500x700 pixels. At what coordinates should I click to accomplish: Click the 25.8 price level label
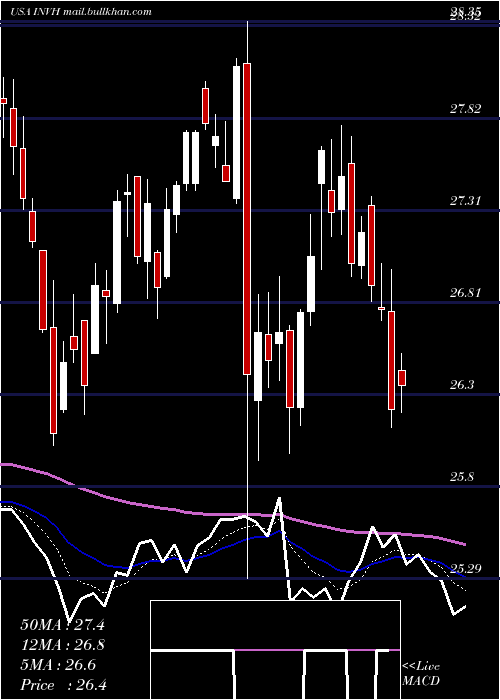coord(462,477)
